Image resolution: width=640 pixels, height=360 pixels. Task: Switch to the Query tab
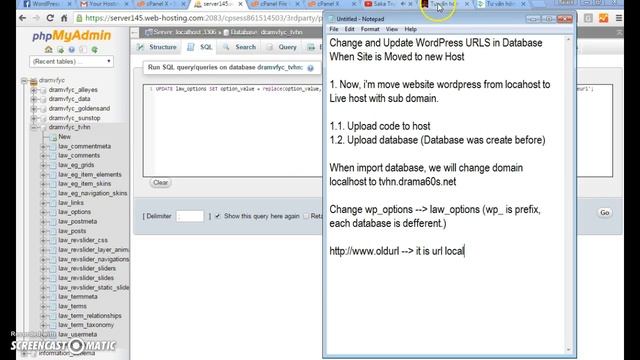coord(282,47)
